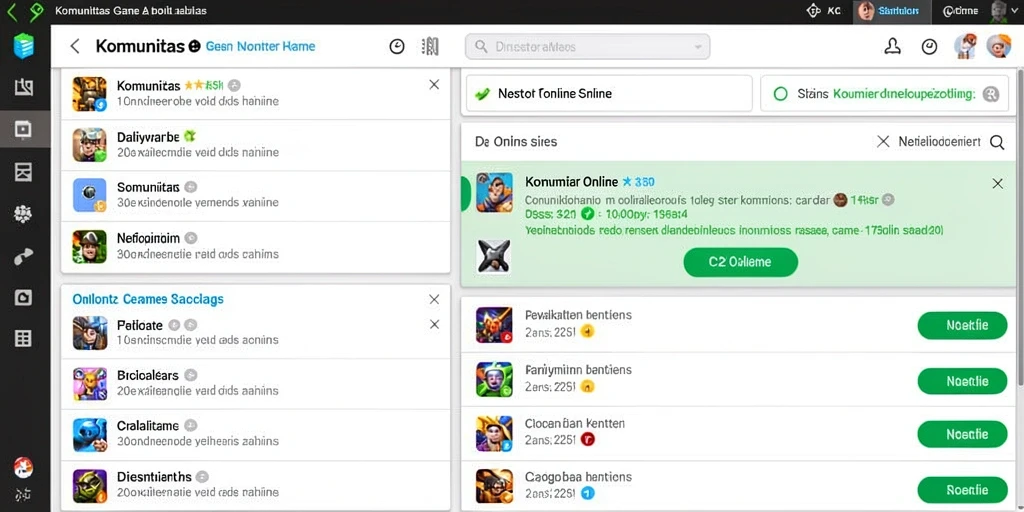Click the red badge beside Ciocanban 2ans: 2251
The width and height of the screenshot is (1024, 512).
point(587,440)
